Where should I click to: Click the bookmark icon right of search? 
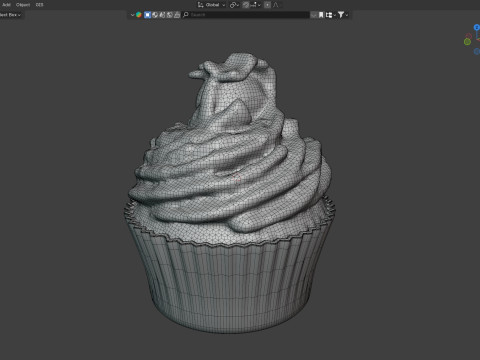321,15
